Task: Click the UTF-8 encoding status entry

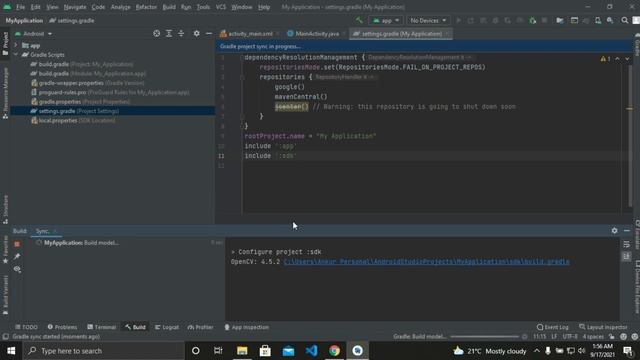Action: point(570,337)
